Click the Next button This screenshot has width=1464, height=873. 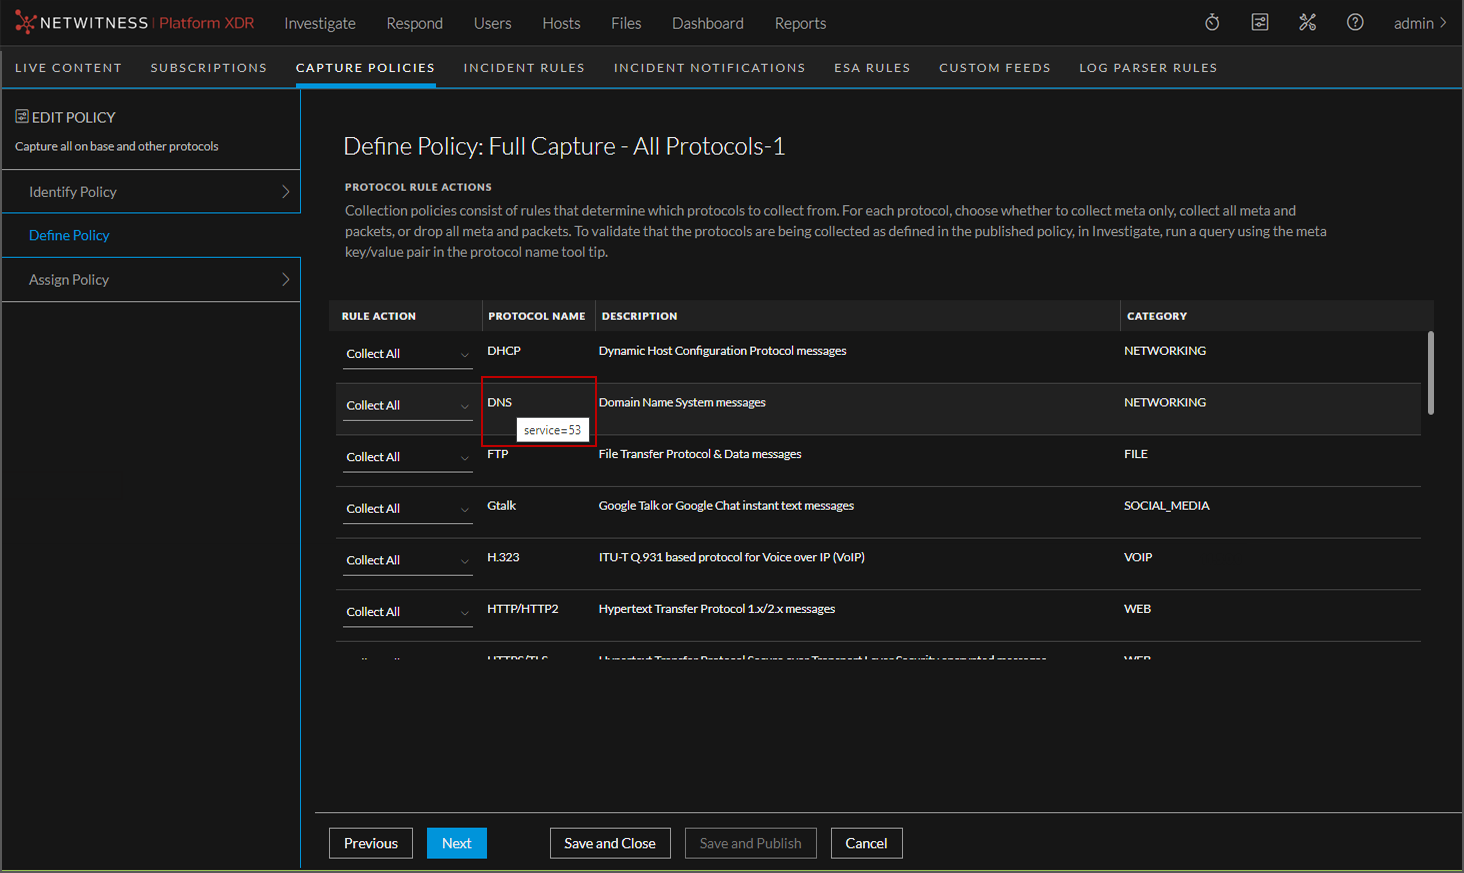coord(457,843)
